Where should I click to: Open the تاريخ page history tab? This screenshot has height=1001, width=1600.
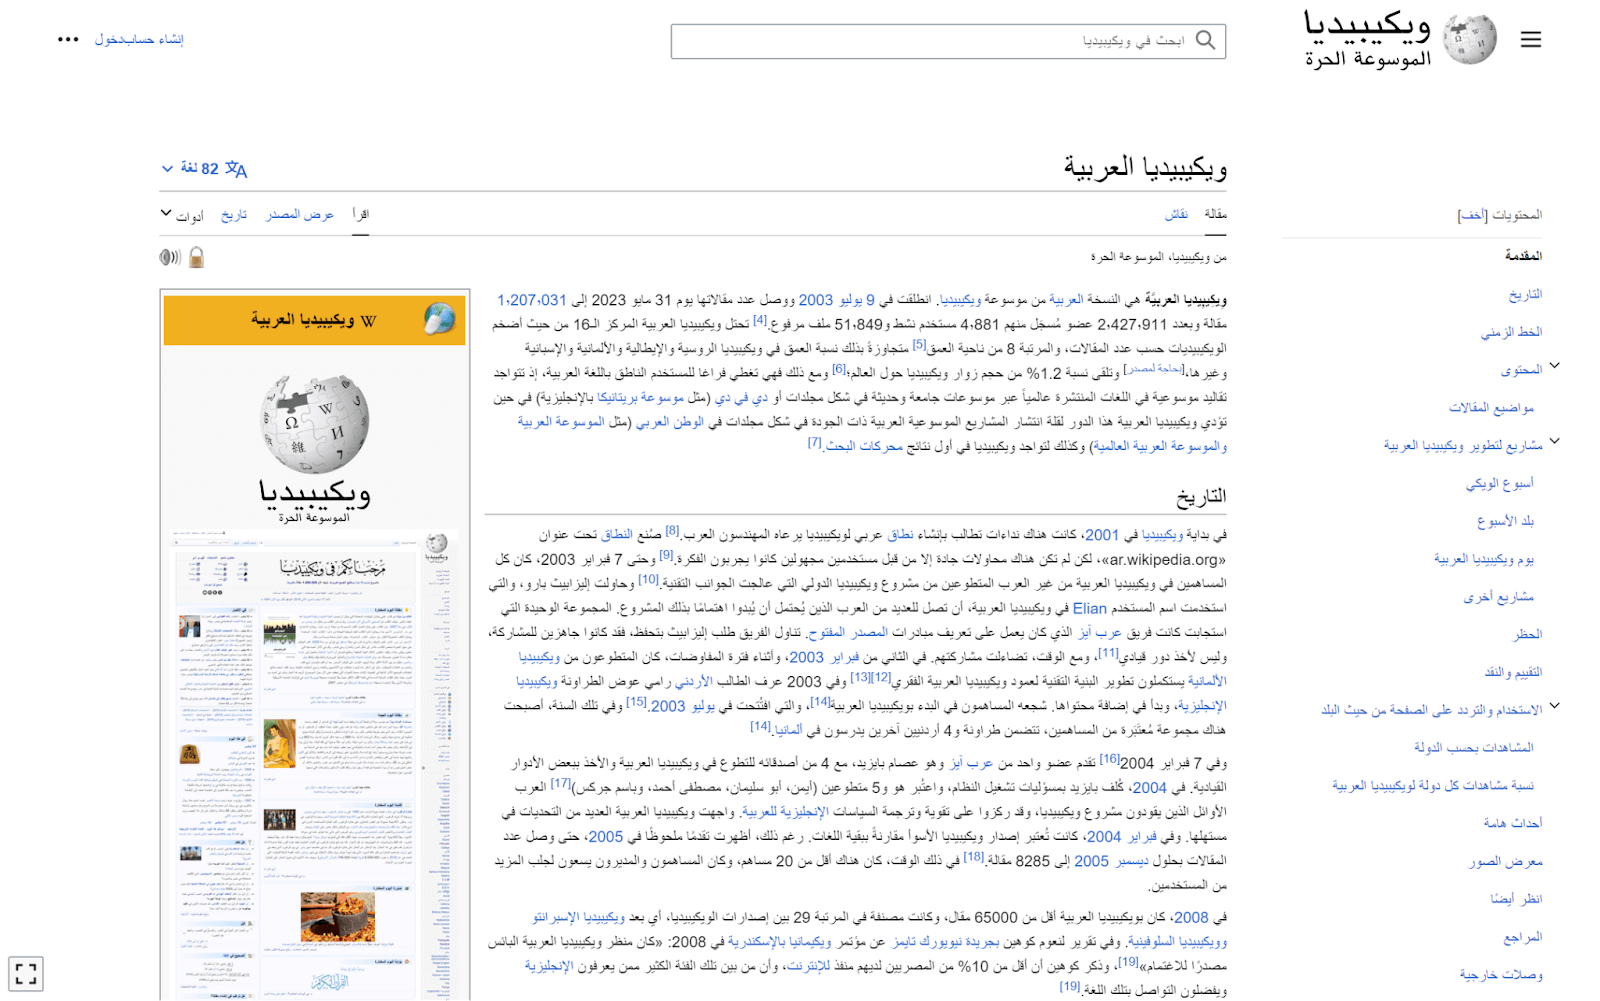(x=234, y=214)
